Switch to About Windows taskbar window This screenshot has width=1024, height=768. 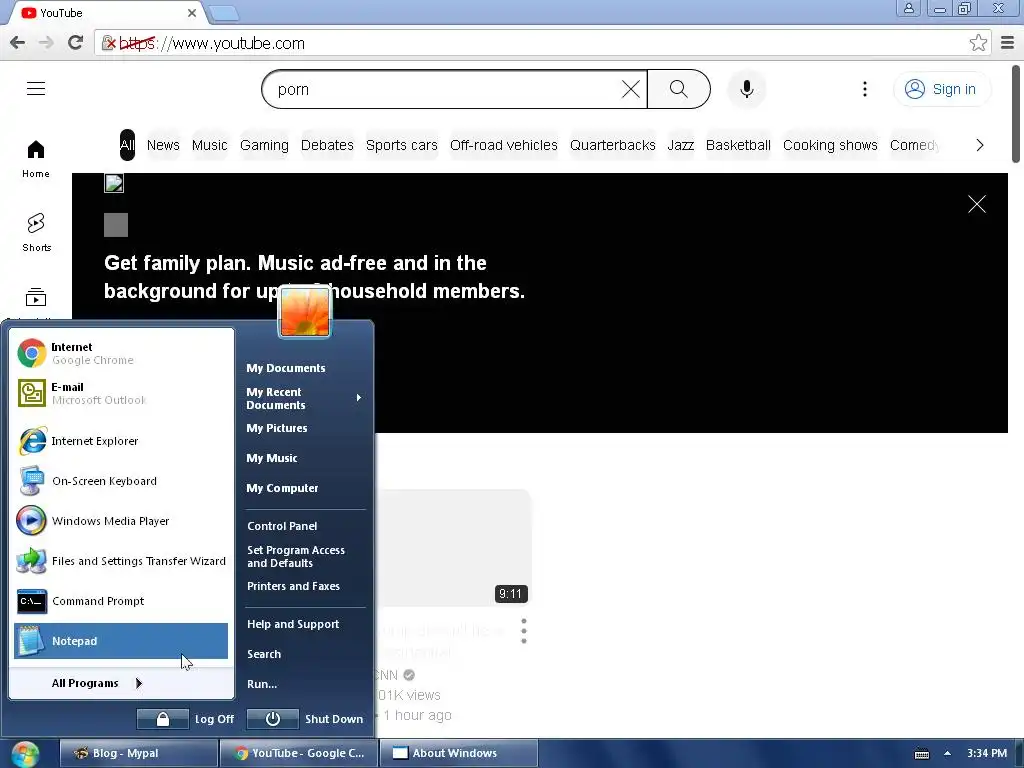tap(458, 754)
